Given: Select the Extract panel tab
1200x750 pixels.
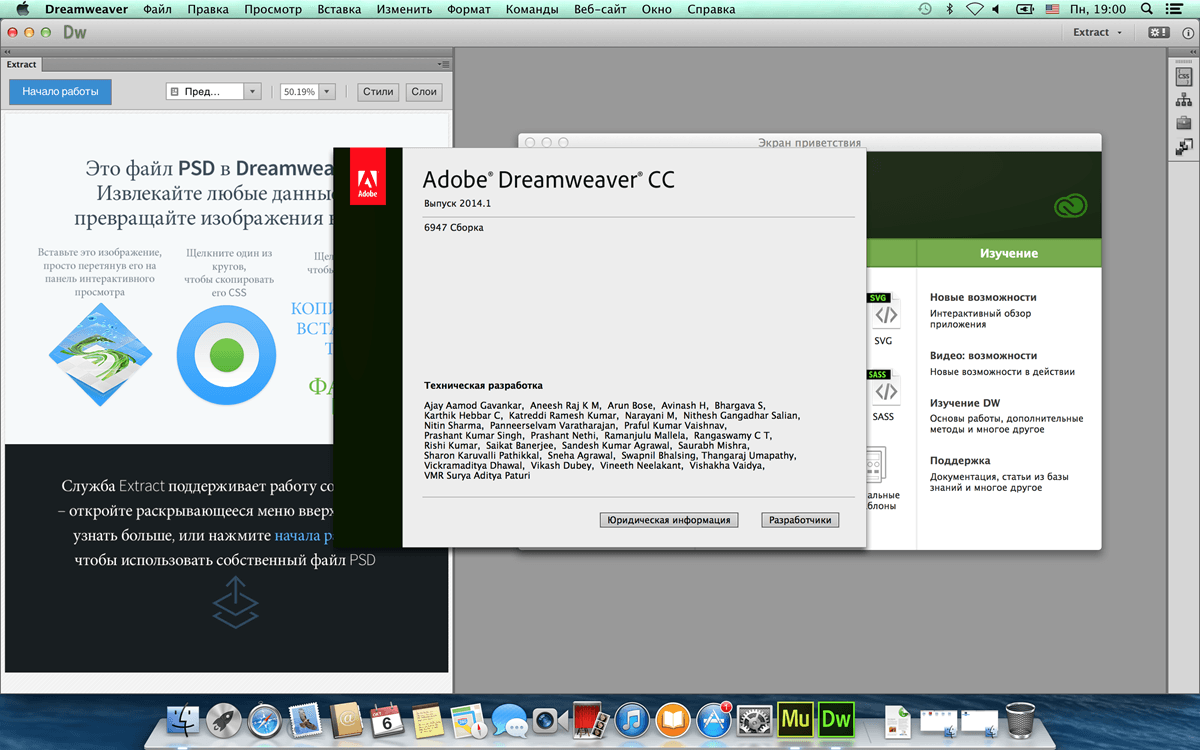Looking at the screenshot, I should point(22,64).
